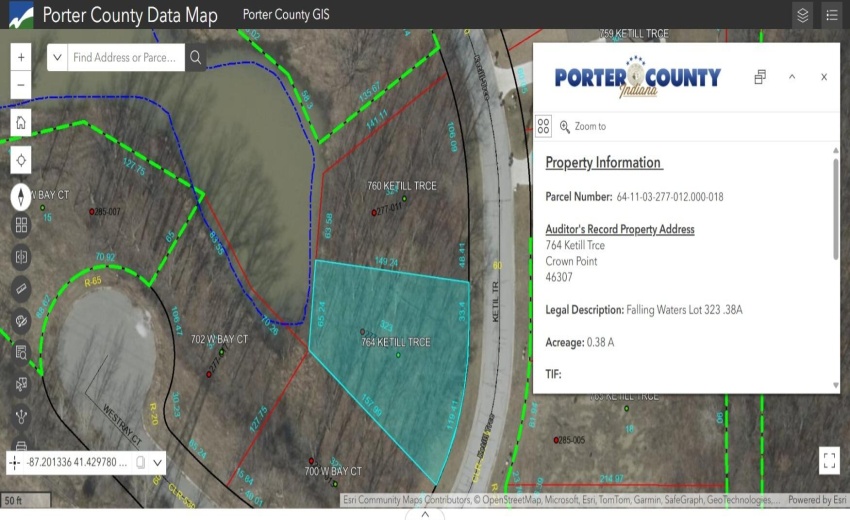
Task: Collapse the property popup panel
Action: tap(792, 77)
